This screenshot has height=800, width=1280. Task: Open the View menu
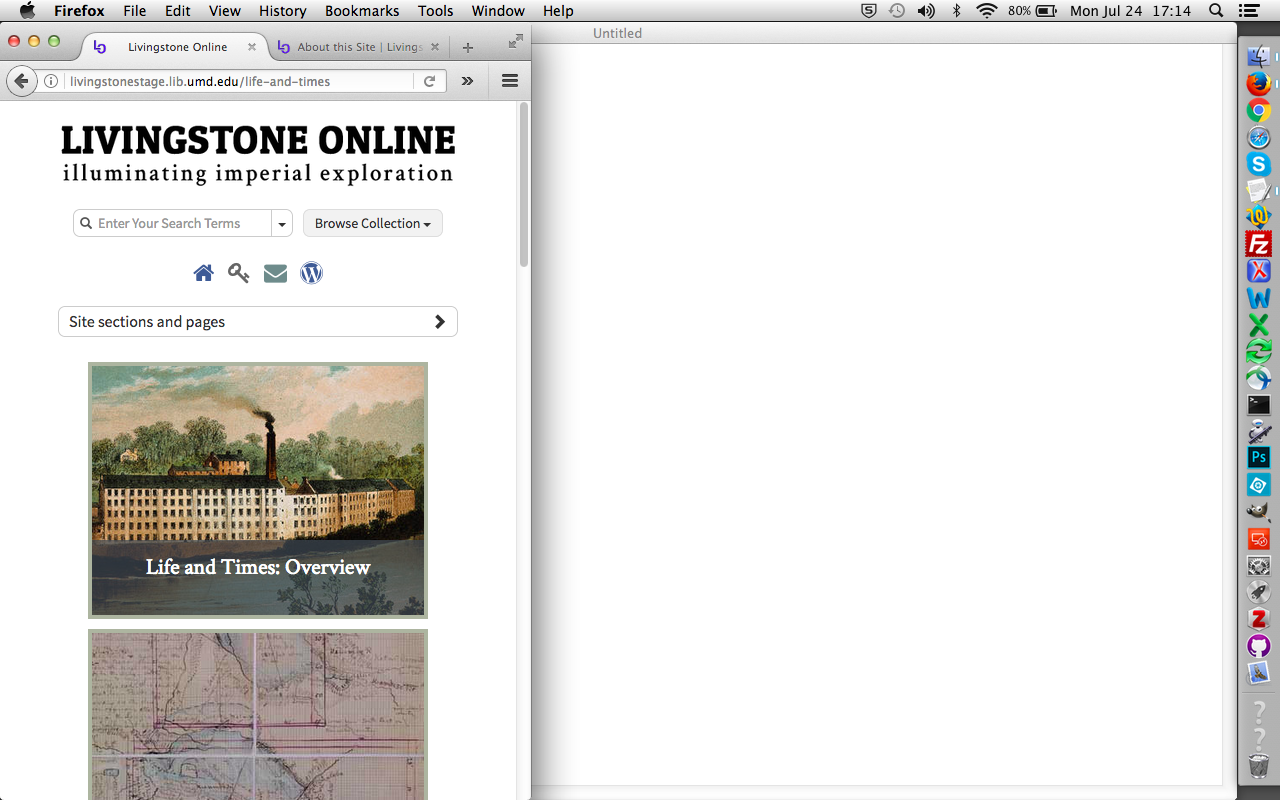click(x=225, y=11)
